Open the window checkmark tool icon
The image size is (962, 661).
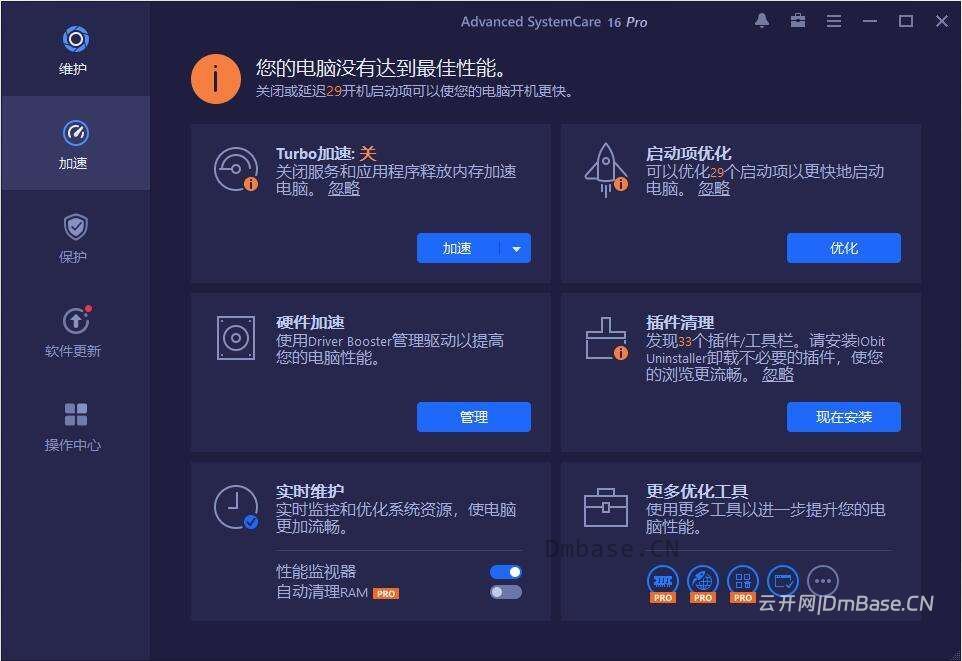coord(783,581)
